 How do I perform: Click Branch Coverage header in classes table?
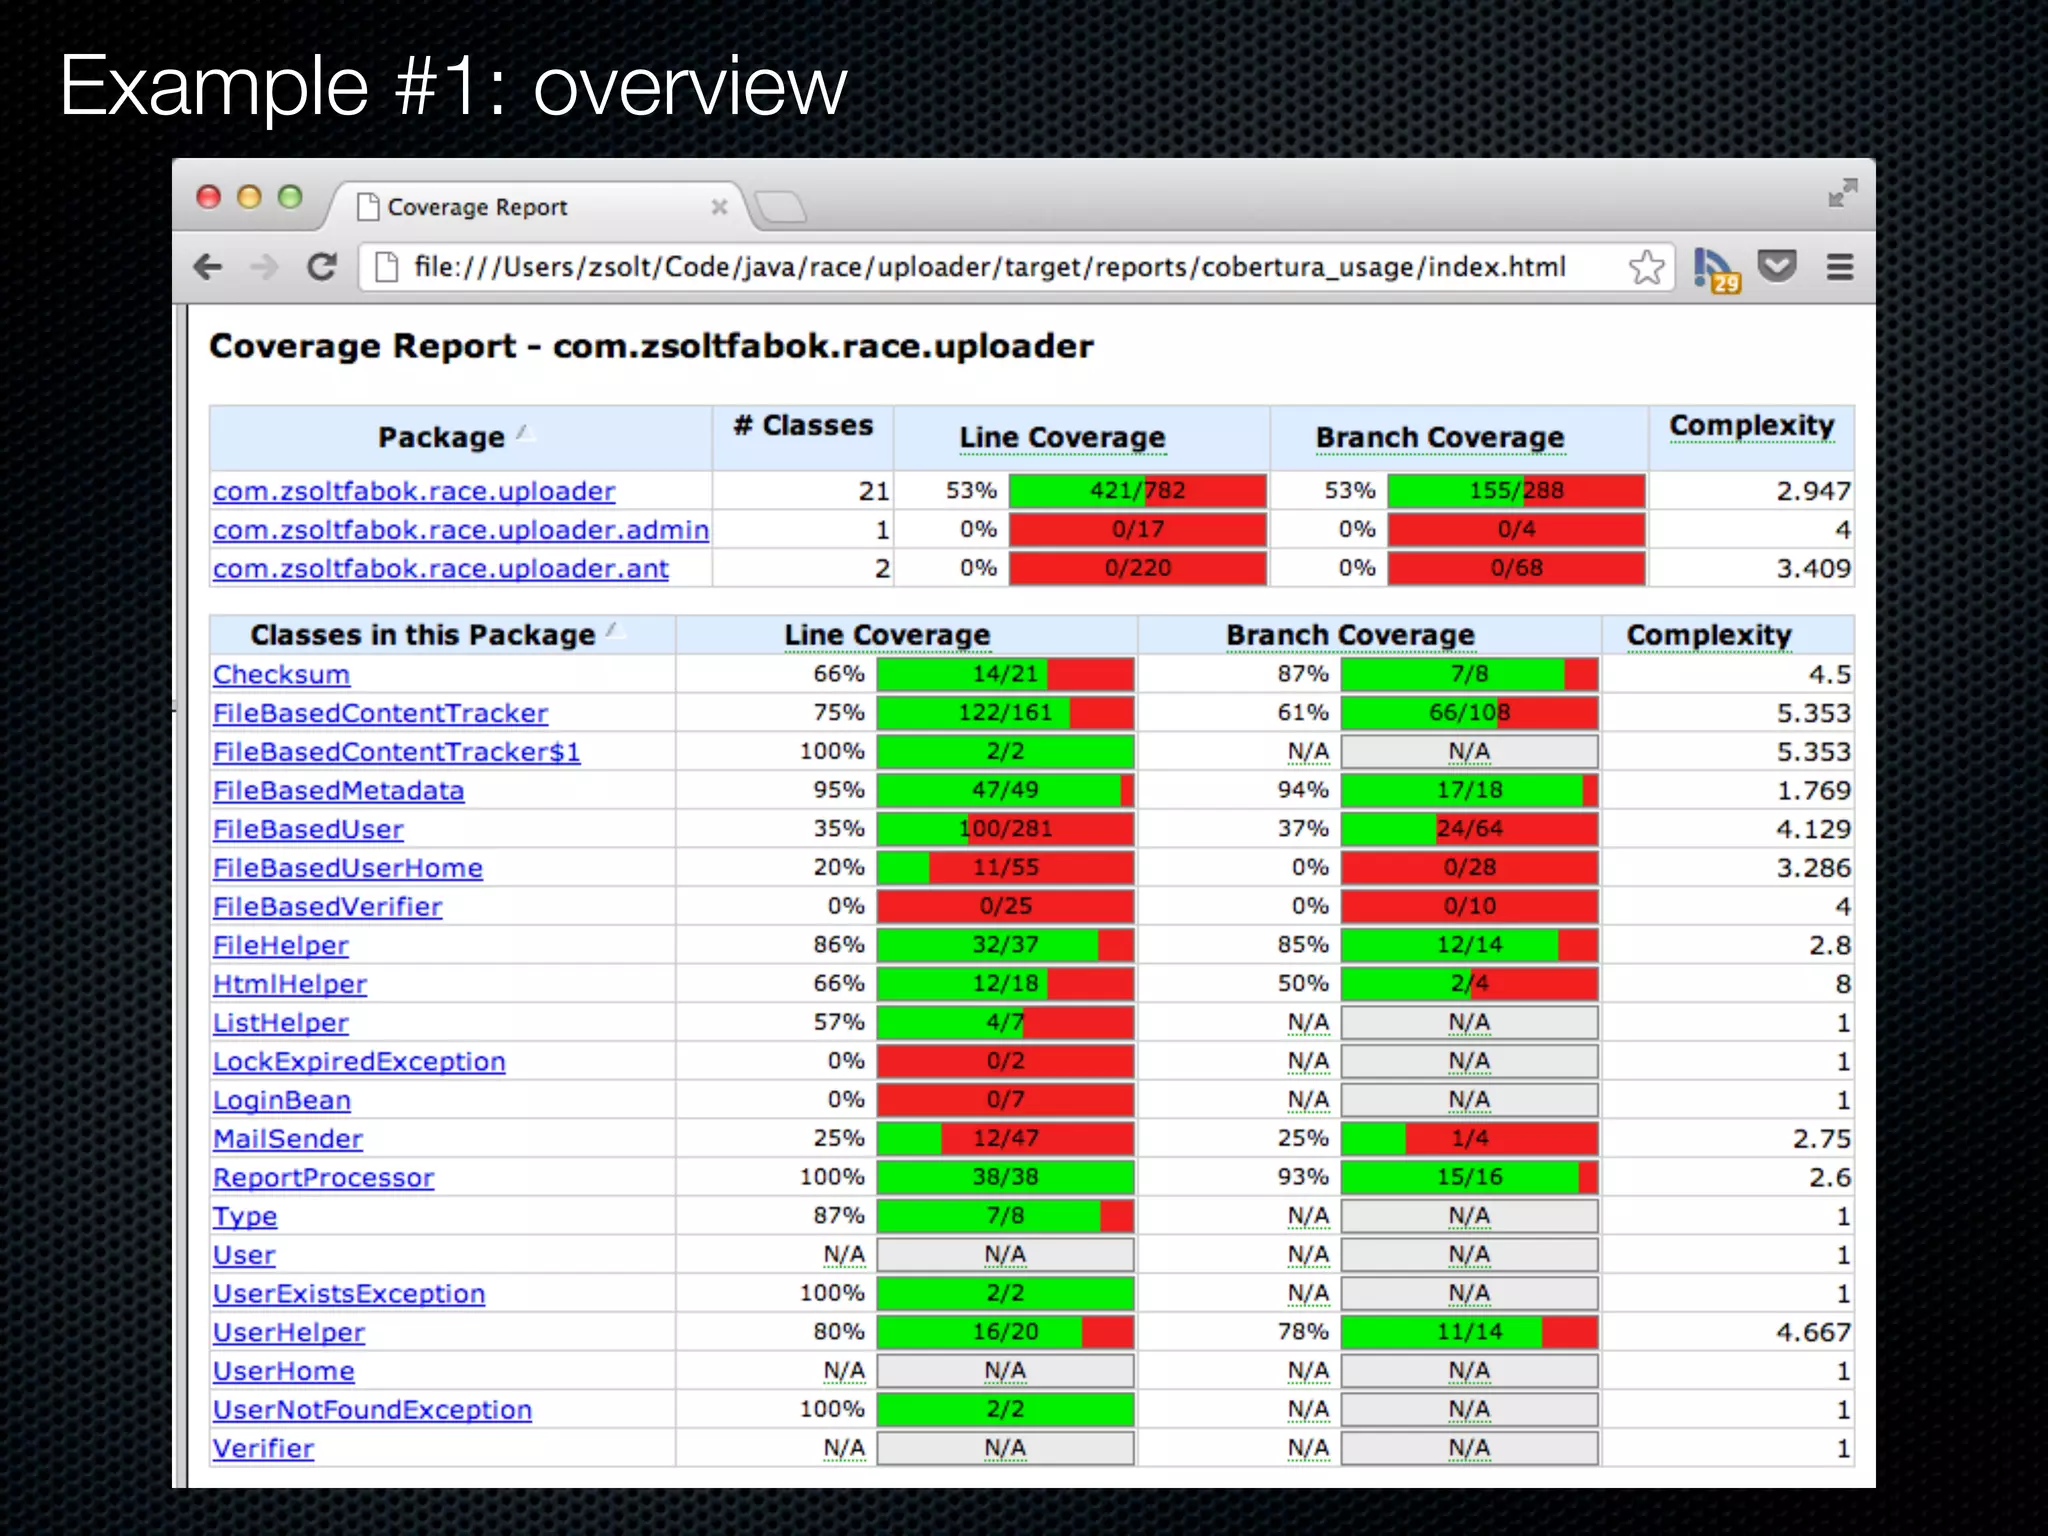click(1350, 635)
